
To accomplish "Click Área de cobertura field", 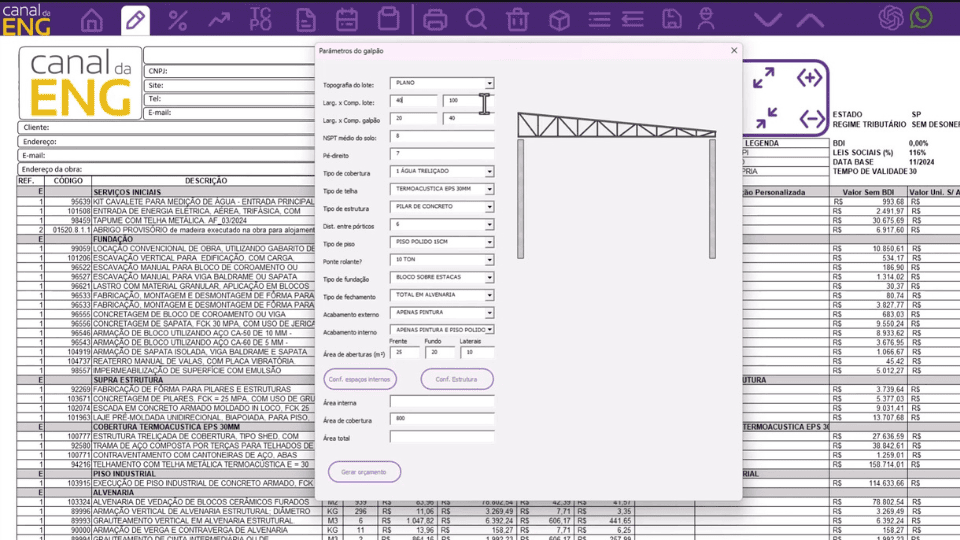I will click(x=442, y=419).
